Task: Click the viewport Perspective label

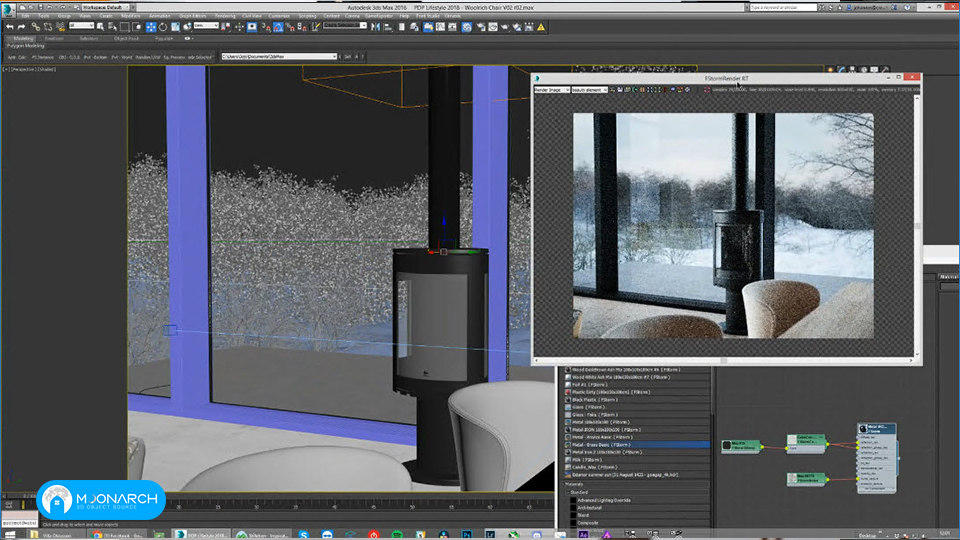Action: click(23, 69)
